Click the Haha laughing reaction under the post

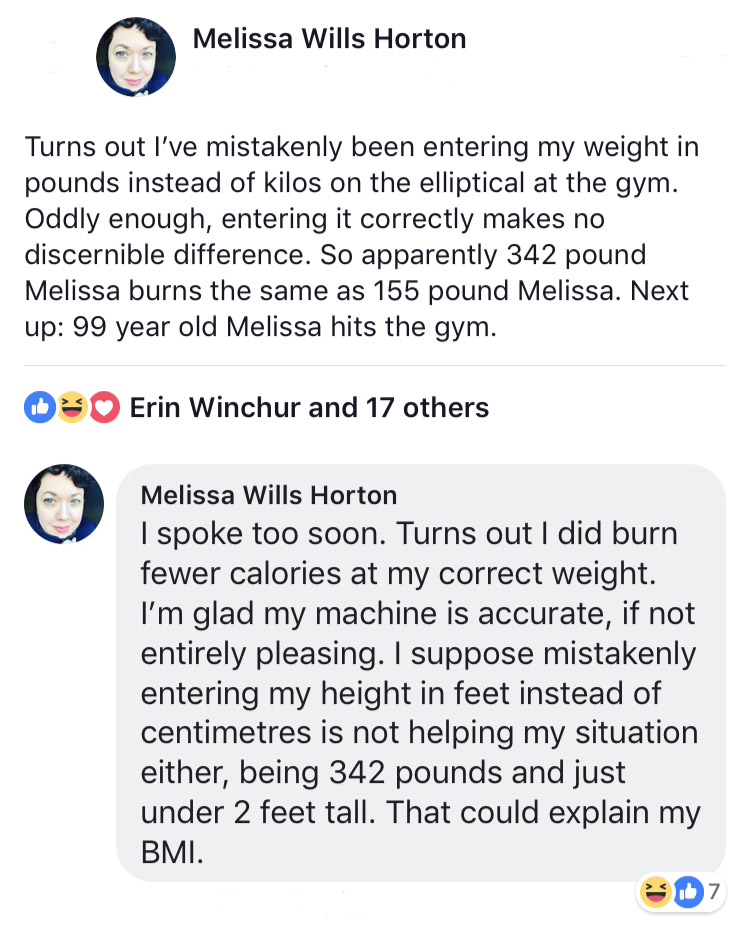[x=72, y=407]
